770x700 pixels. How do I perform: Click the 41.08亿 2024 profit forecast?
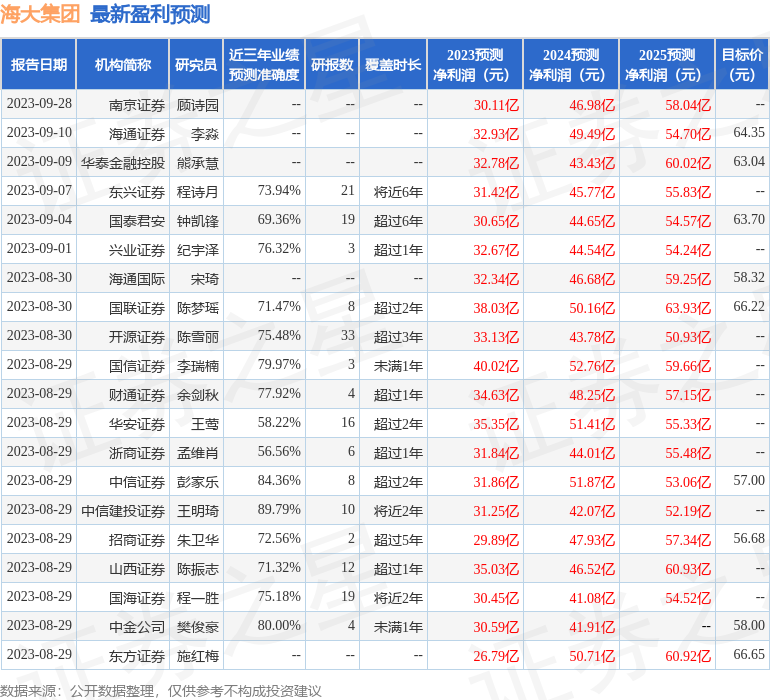[592, 597]
